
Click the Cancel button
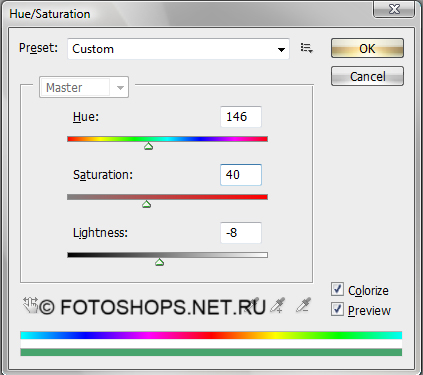367,76
